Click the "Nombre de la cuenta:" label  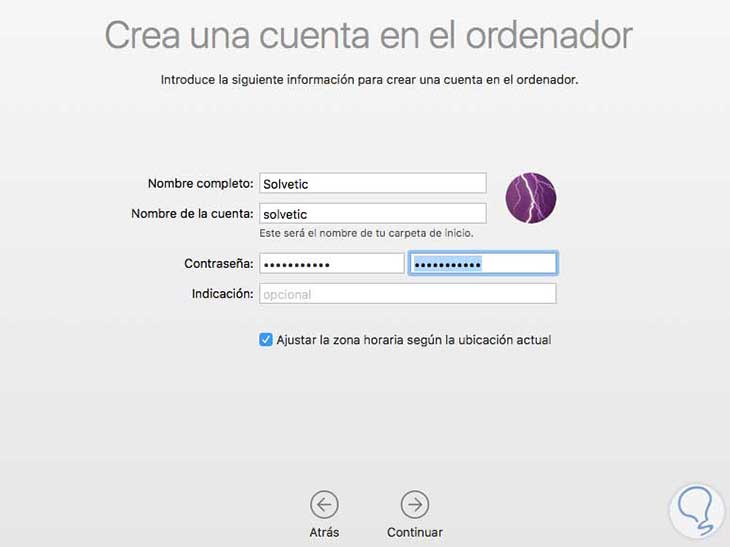tap(192, 214)
